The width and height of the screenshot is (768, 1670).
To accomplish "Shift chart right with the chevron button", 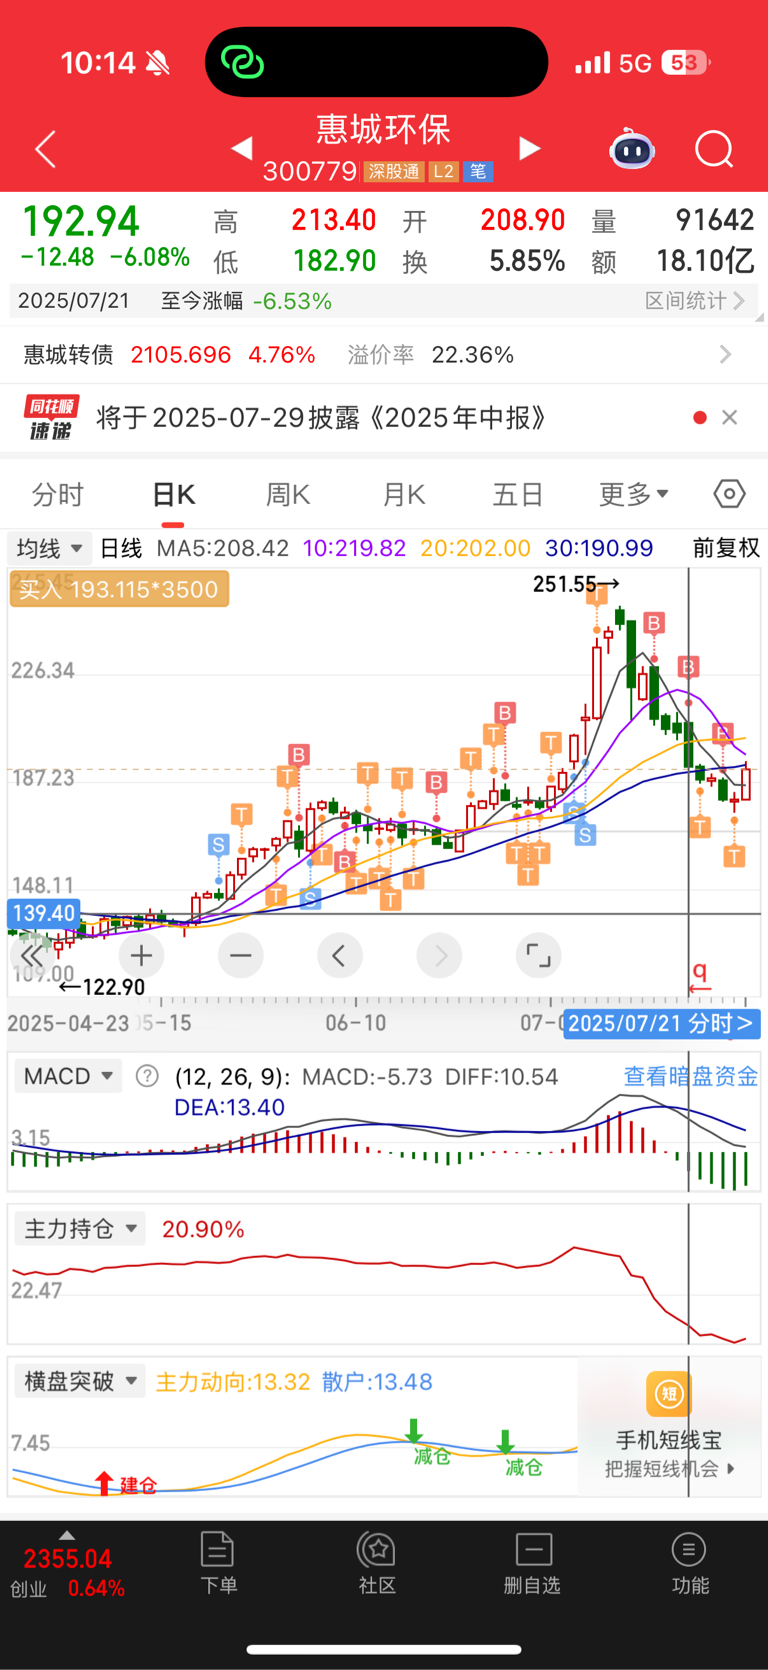I will pyautogui.click(x=439, y=956).
